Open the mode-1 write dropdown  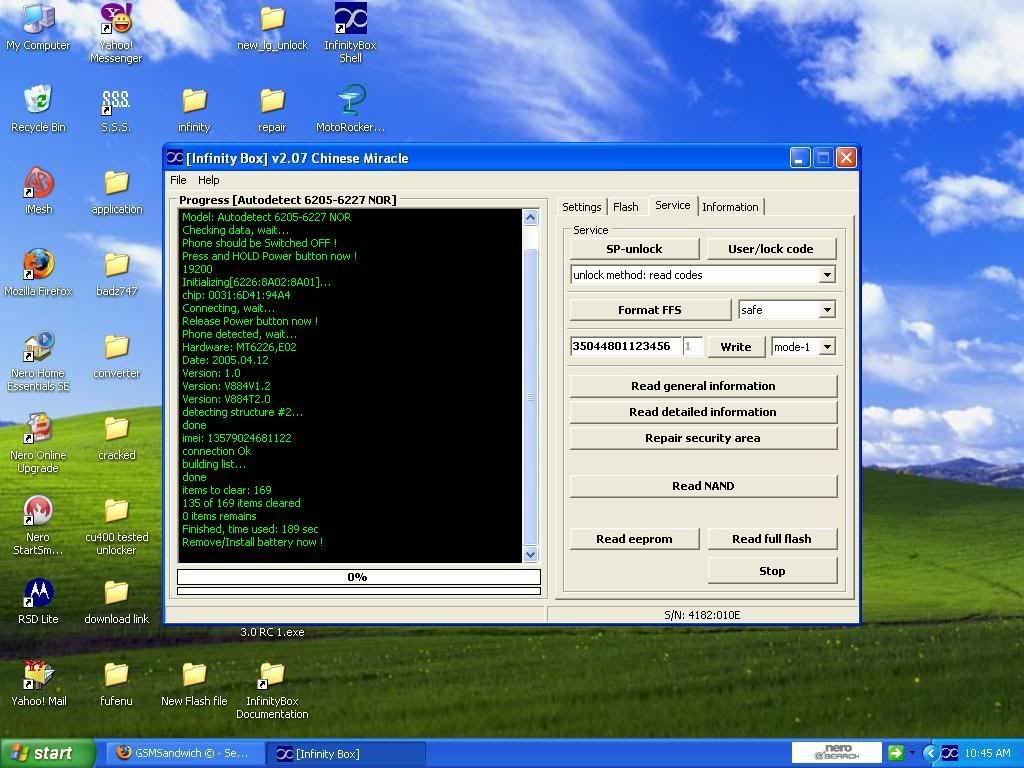[x=827, y=347]
